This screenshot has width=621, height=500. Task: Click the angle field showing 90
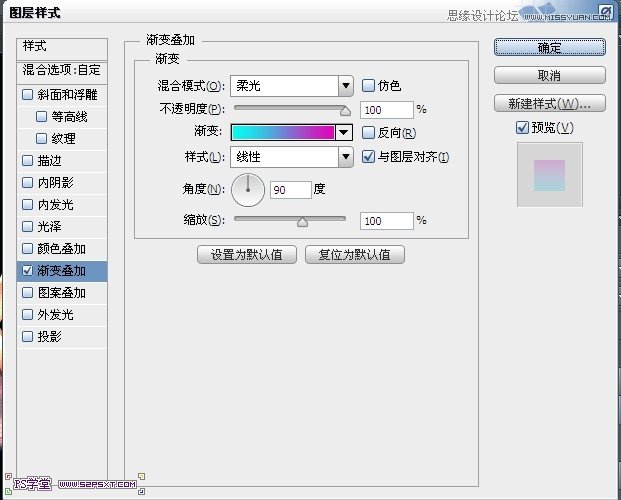291,190
